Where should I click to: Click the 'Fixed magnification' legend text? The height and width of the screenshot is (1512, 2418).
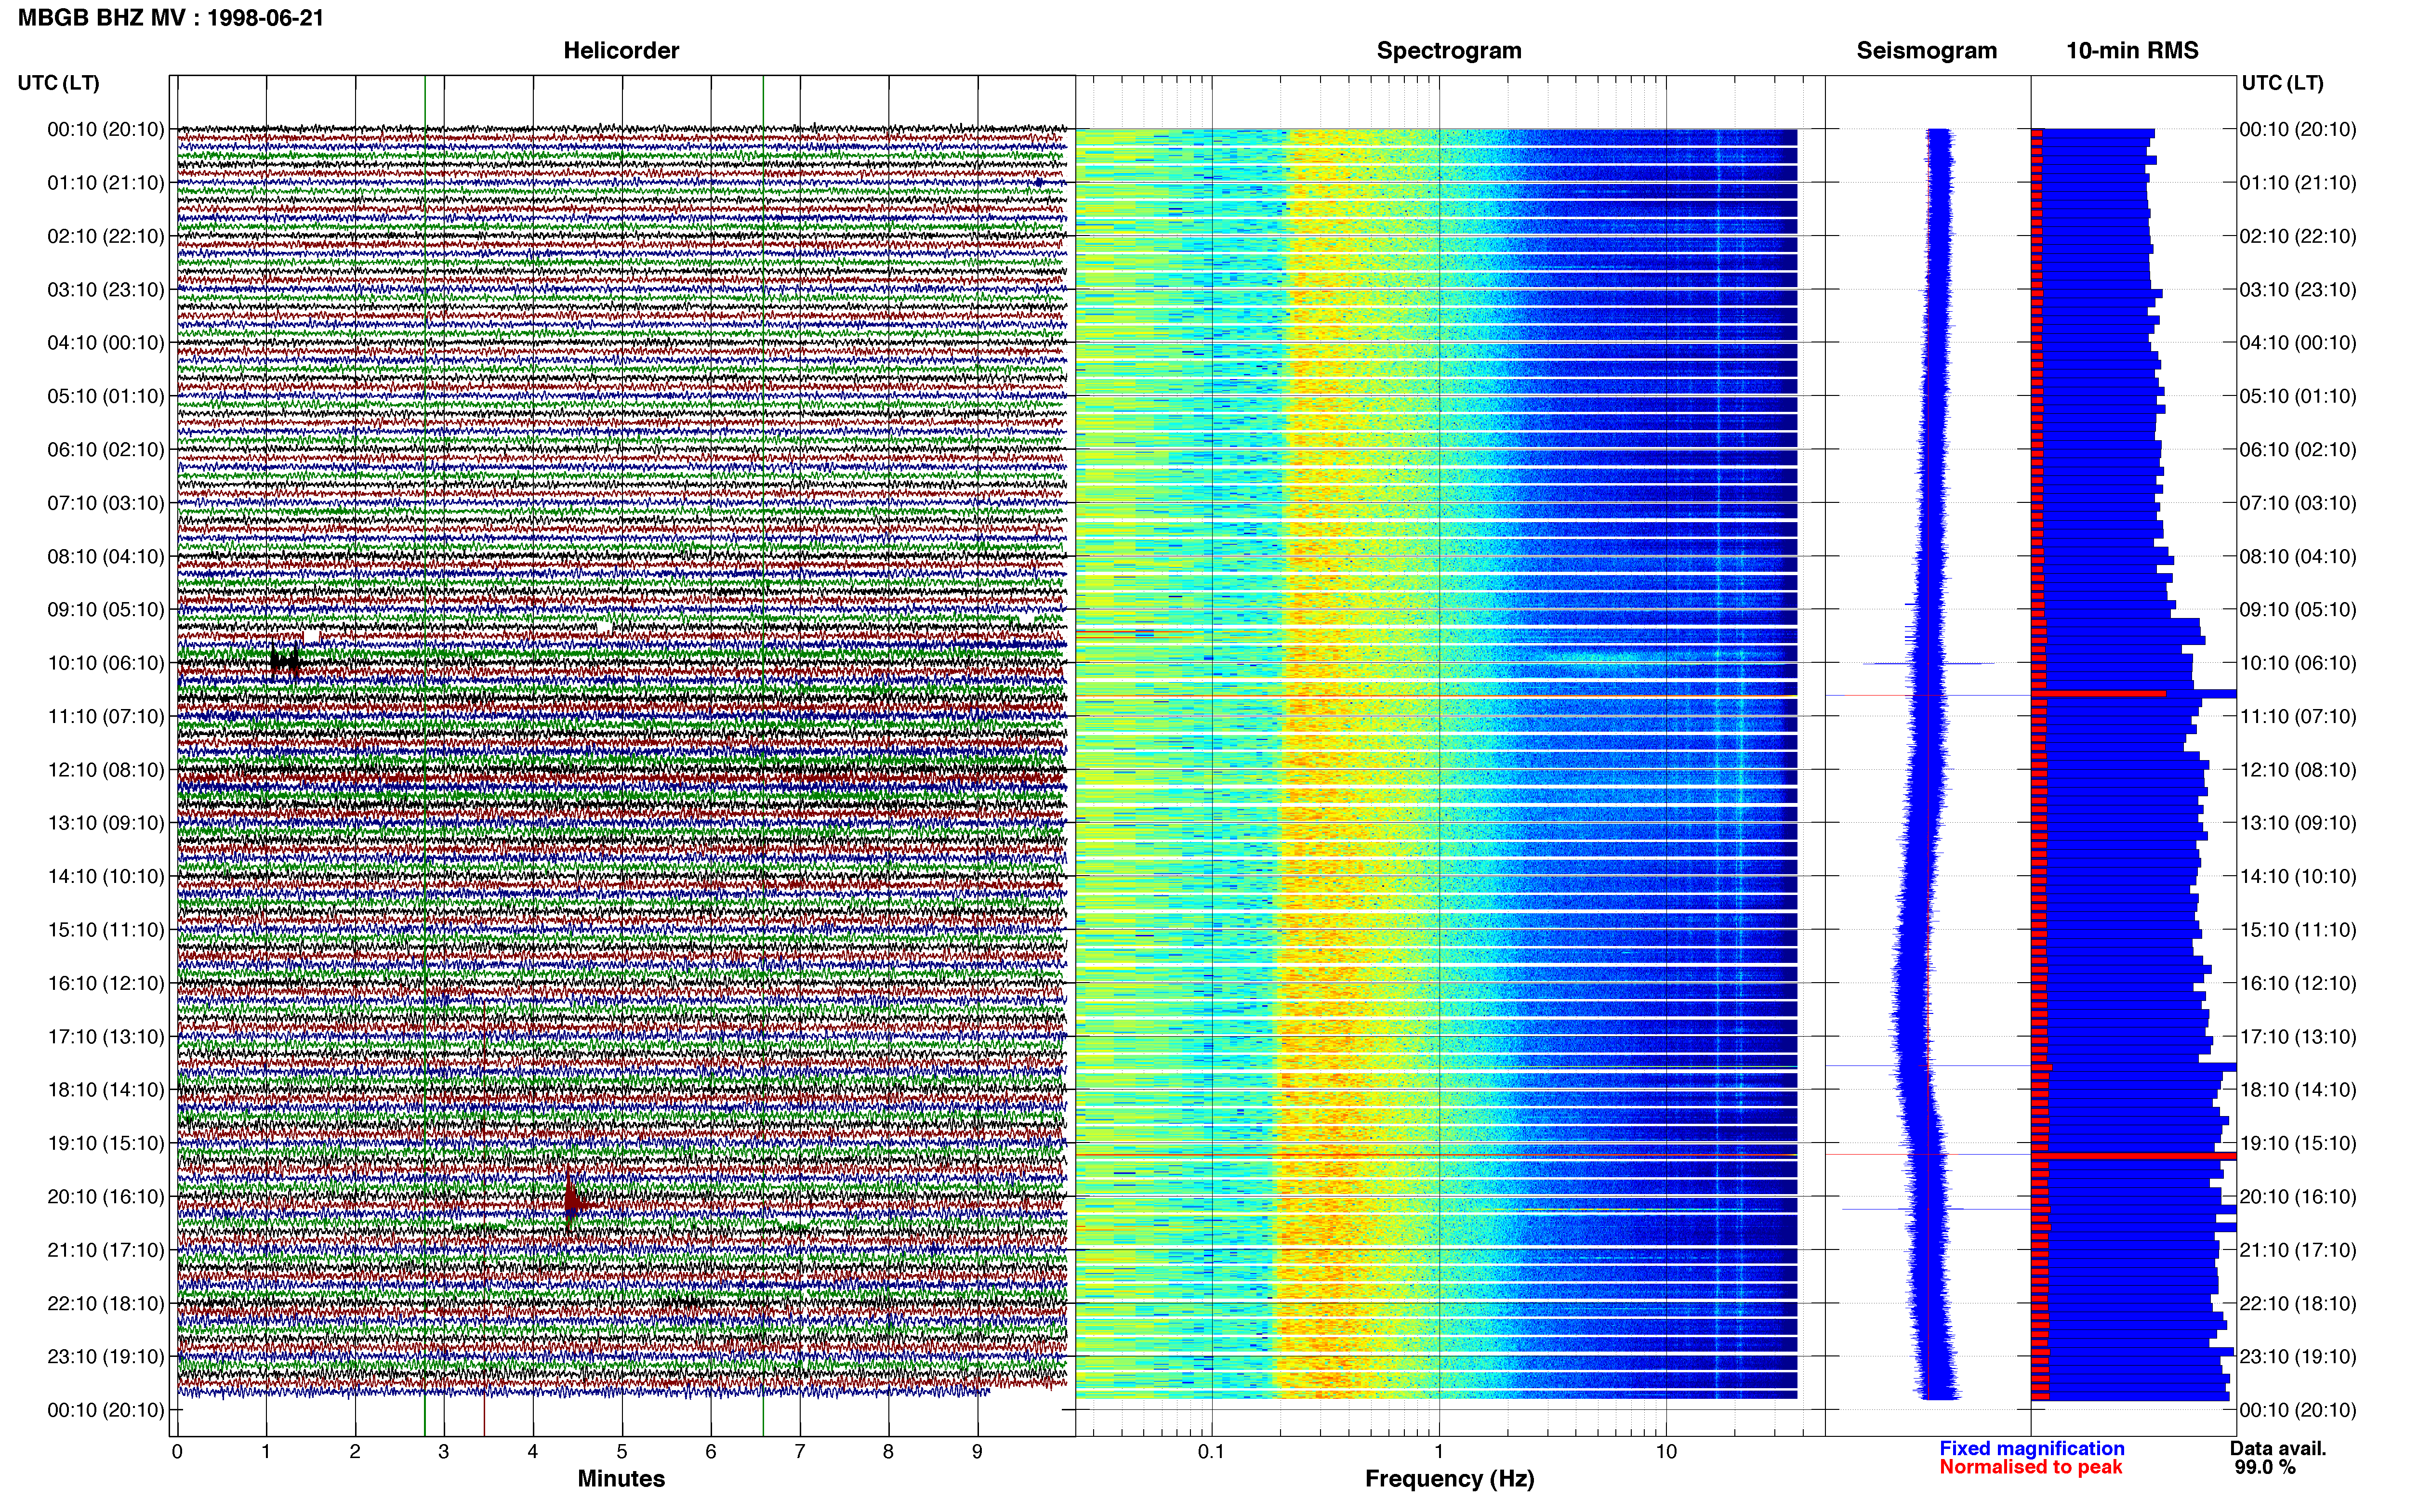tap(2031, 1449)
